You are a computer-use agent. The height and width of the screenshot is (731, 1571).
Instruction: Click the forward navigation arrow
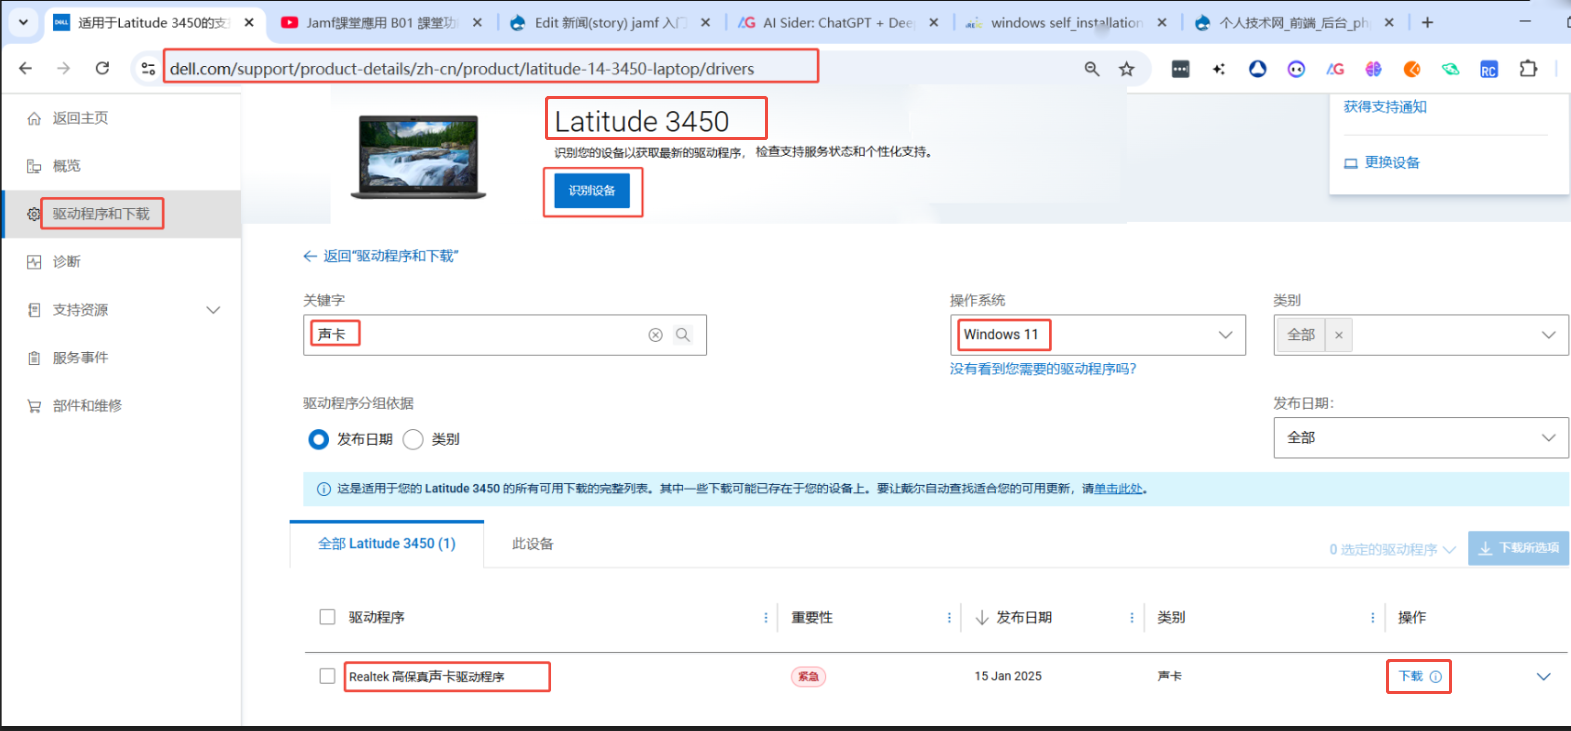[64, 68]
